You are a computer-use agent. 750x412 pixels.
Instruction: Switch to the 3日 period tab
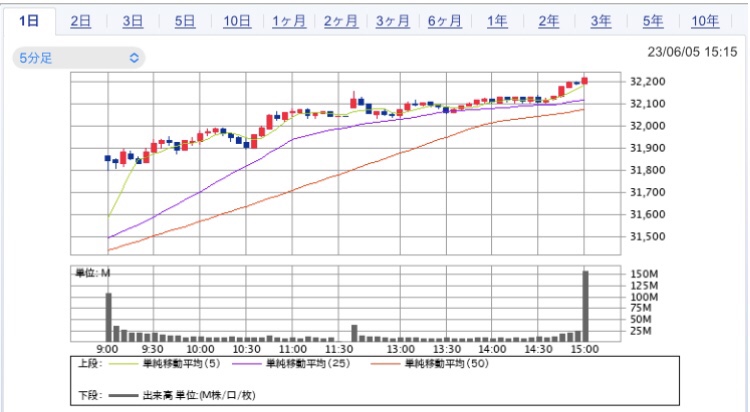(132, 21)
